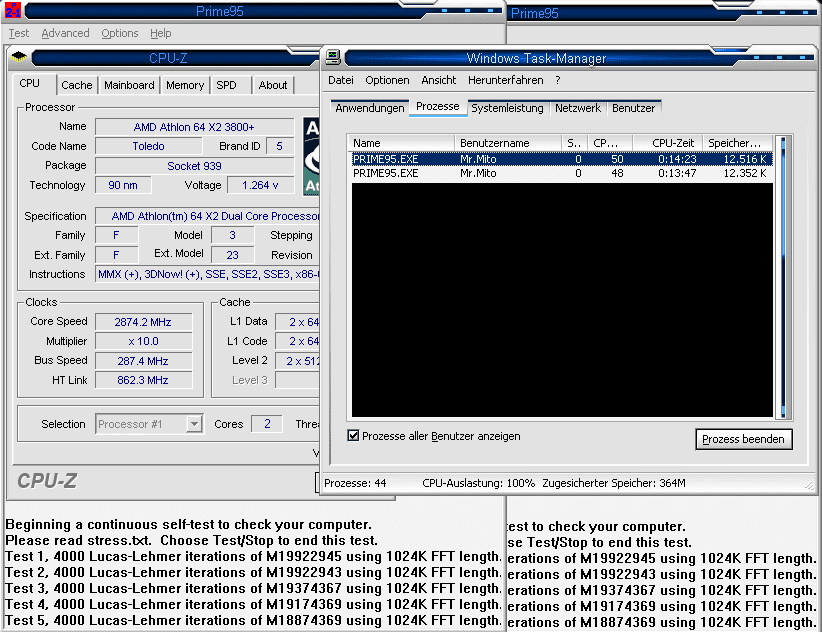Open the Herunterfahren menu in Task-Manager
822x632 pixels.
tap(505, 80)
